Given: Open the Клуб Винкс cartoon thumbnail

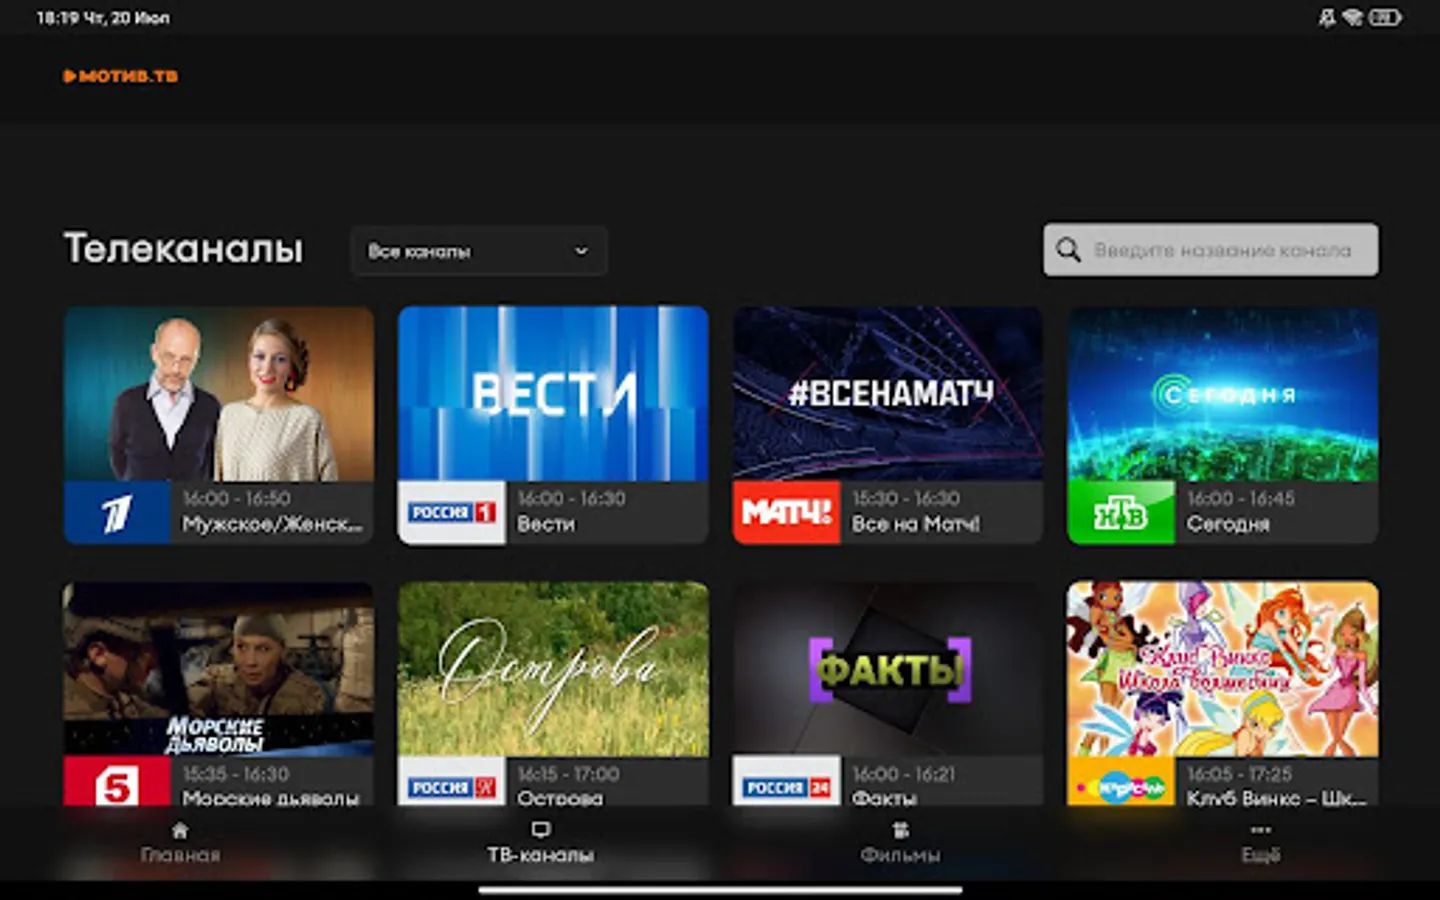Looking at the screenshot, I should click(1223, 670).
